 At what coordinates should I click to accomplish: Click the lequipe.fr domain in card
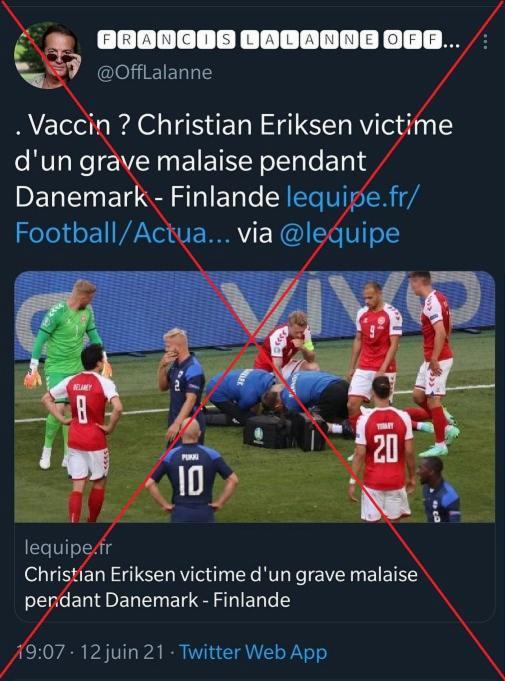tap(68, 547)
